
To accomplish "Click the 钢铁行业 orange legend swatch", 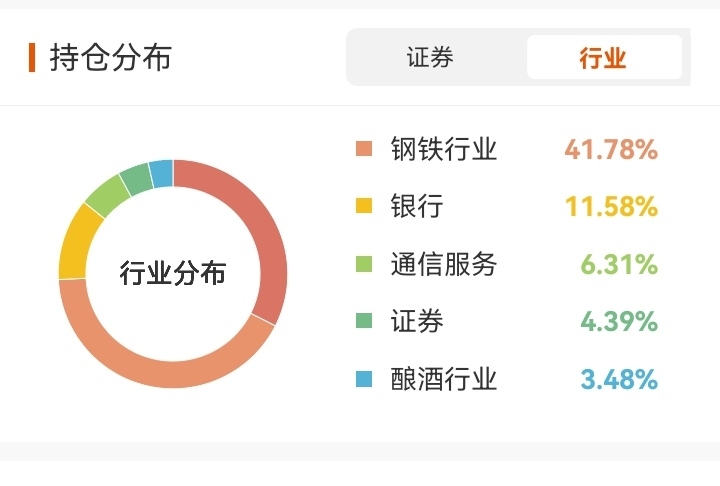I will coord(365,150).
